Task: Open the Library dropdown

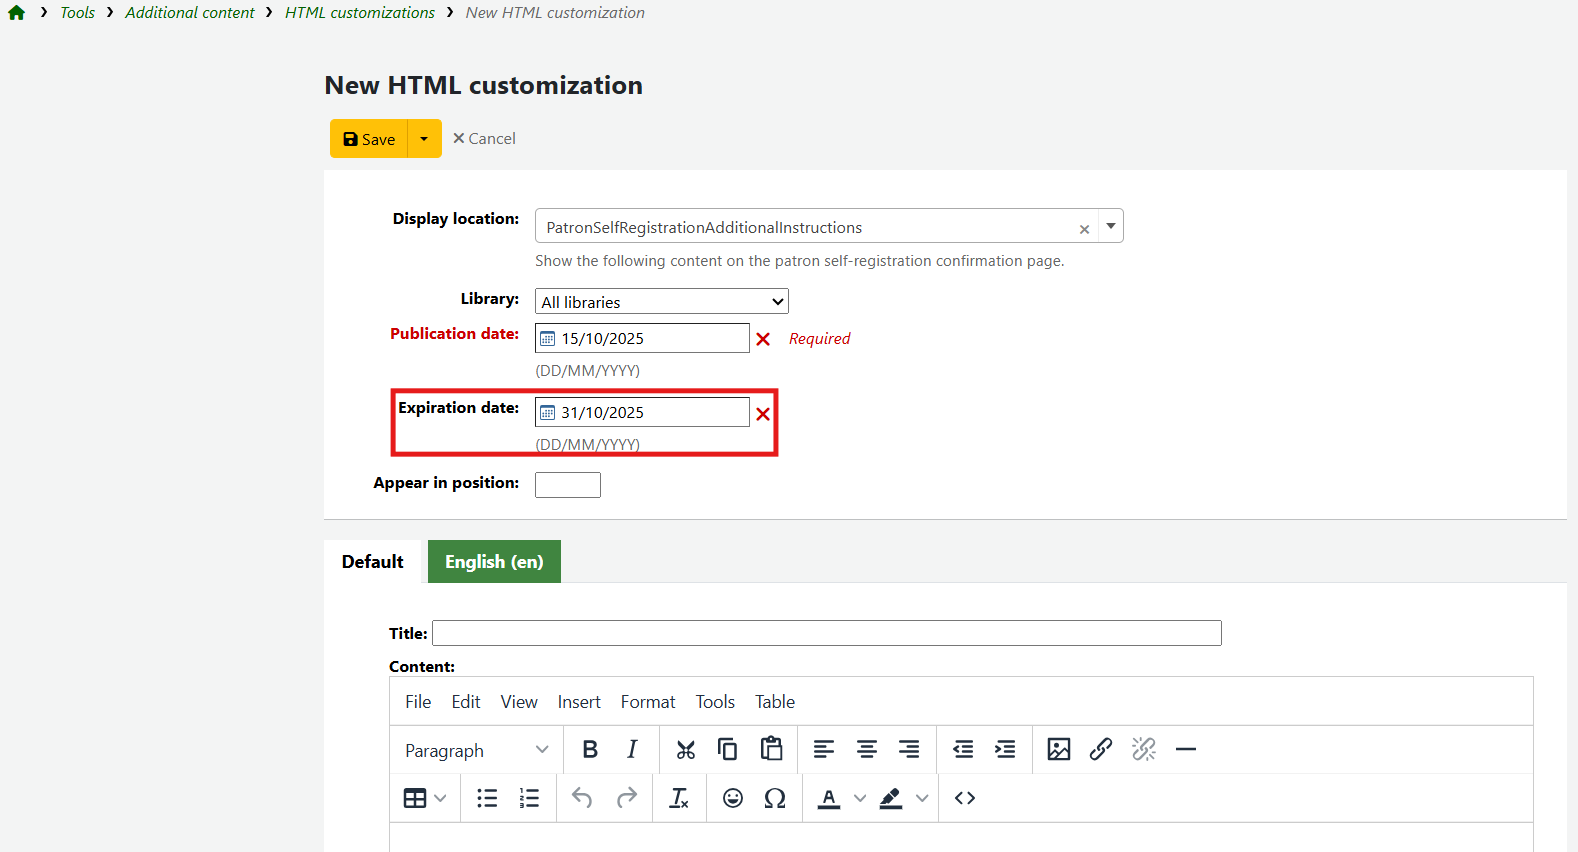Action: pos(661,302)
